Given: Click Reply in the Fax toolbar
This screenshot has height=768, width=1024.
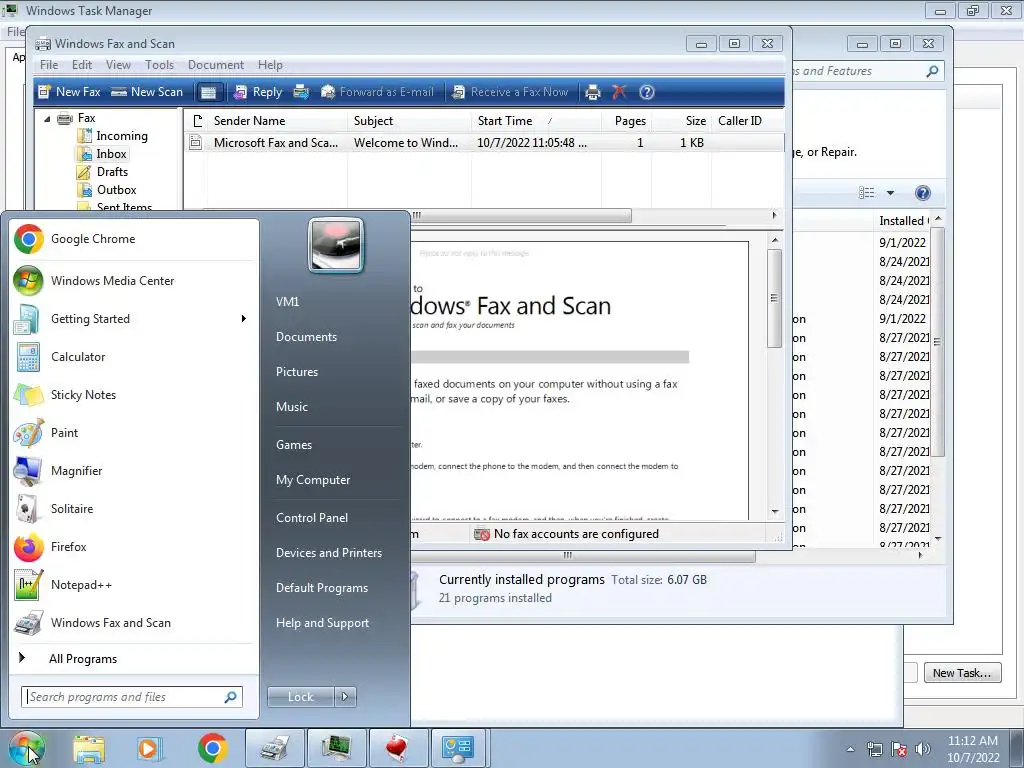Looking at the screenshot, I should (x=258, y=92).
